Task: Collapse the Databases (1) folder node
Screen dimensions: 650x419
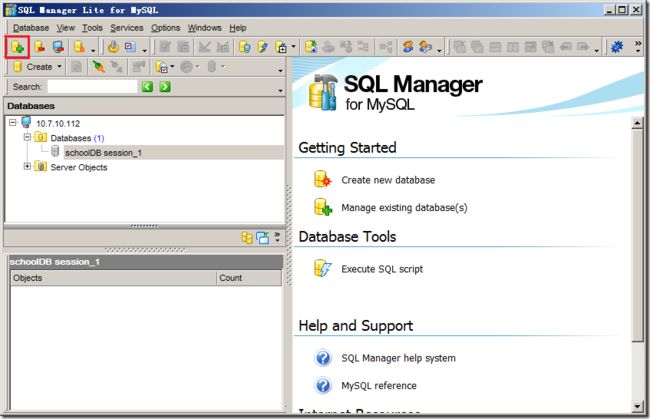Action: tap(27, 137)
